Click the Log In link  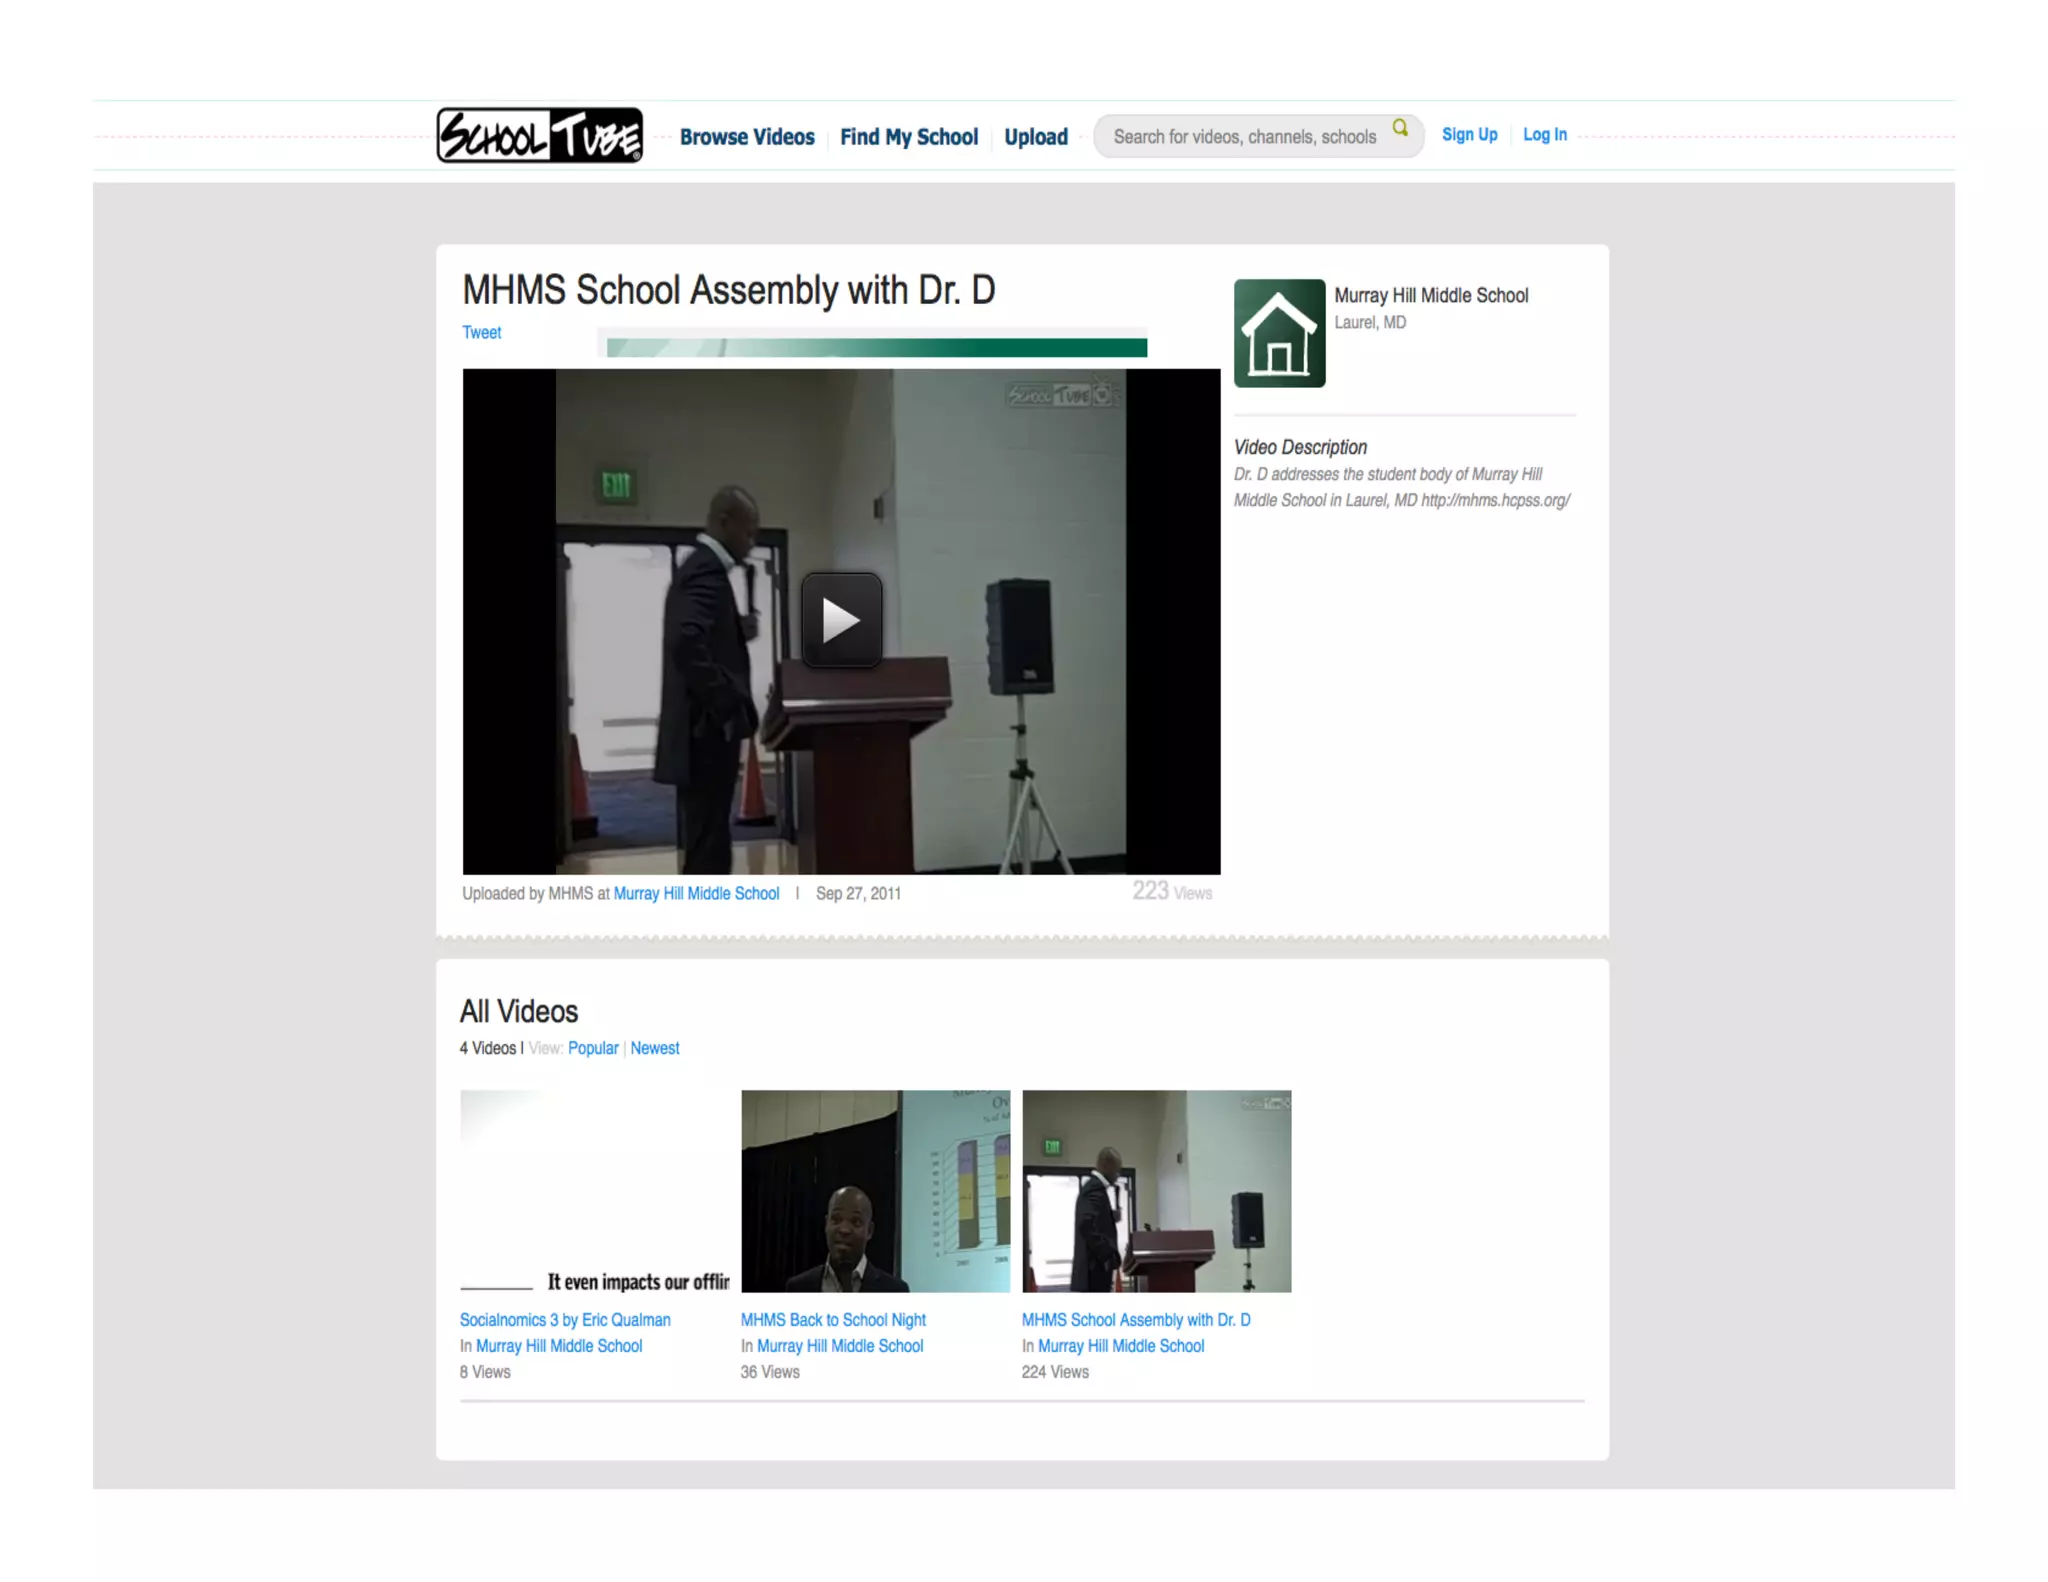pos(1544,134)
